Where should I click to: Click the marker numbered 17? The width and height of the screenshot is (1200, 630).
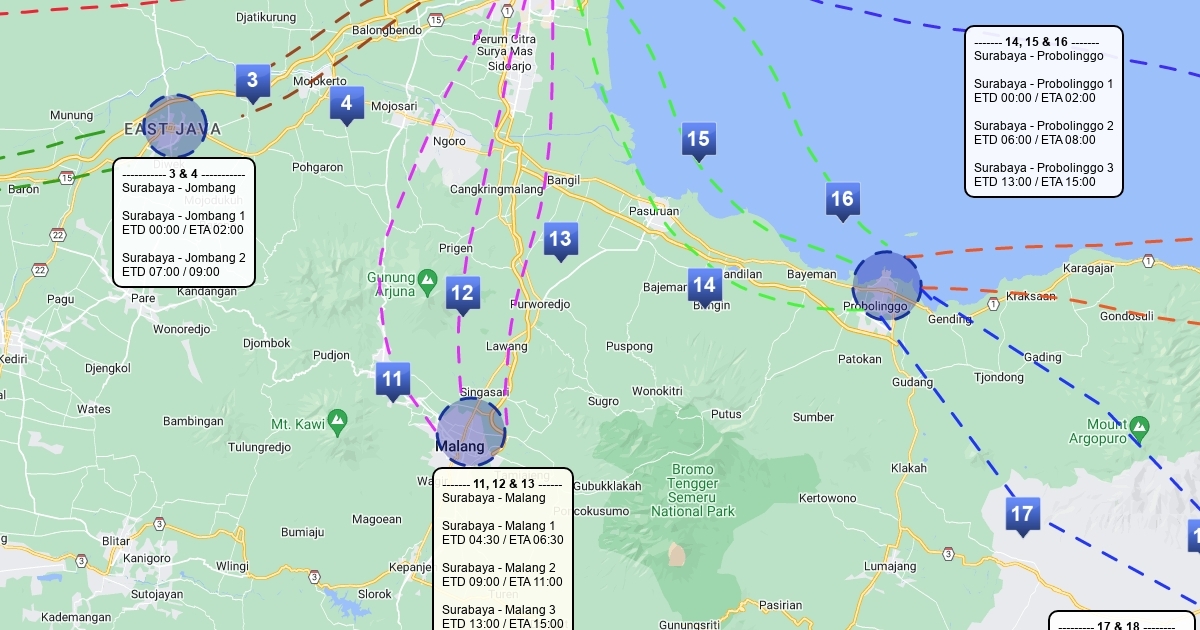coord(1022,515)
